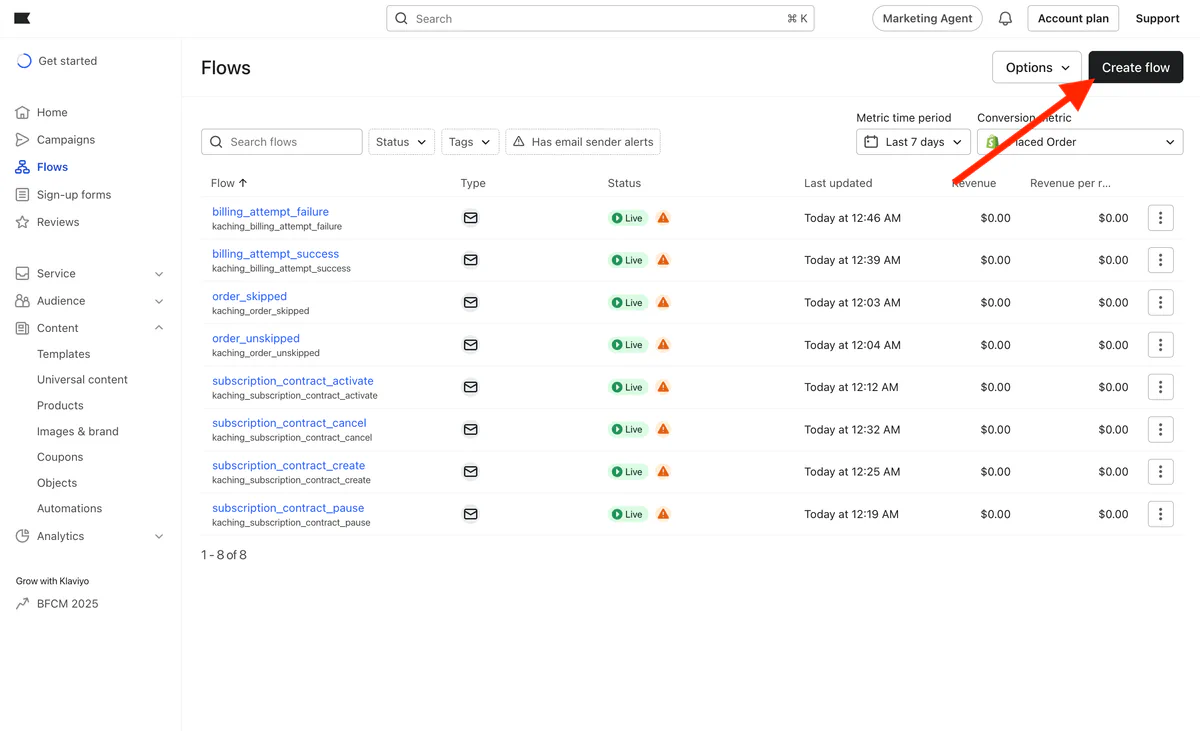Open three-dot menu for subscription_contract_activate
The width and height of the screenshot is (1200, 731).
1160,387
